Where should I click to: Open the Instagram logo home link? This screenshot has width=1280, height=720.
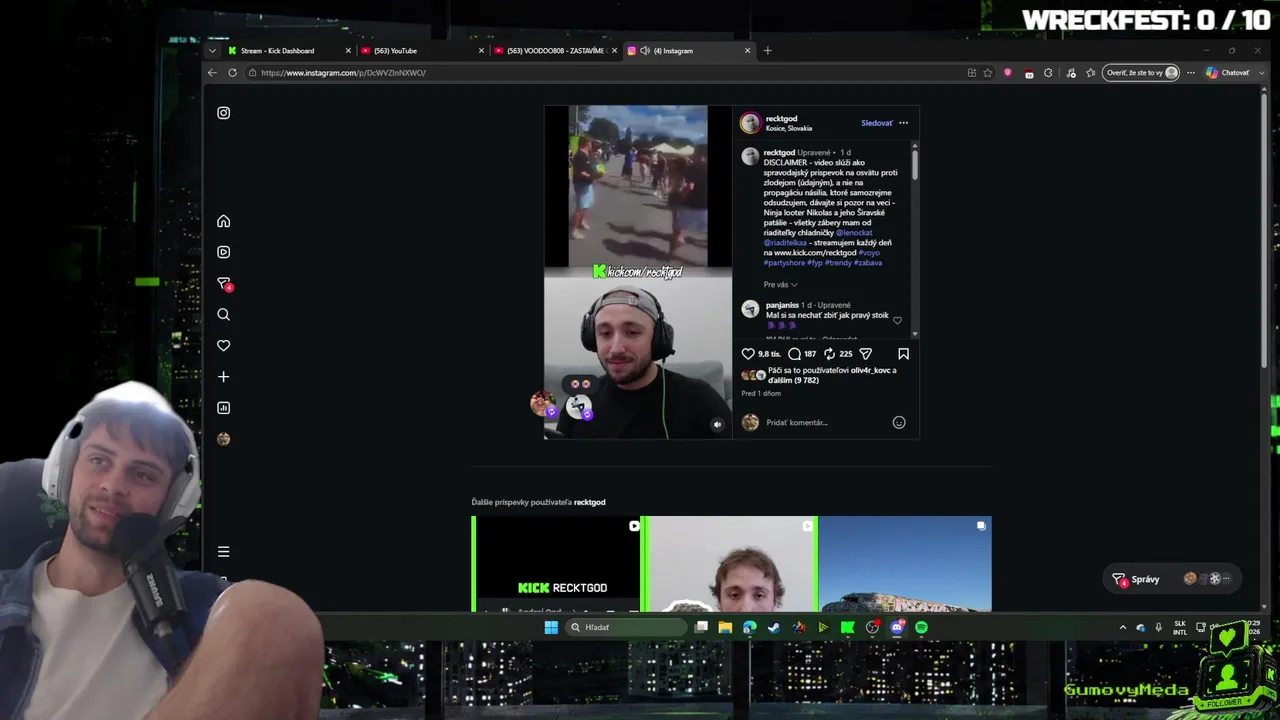[224, 113]
